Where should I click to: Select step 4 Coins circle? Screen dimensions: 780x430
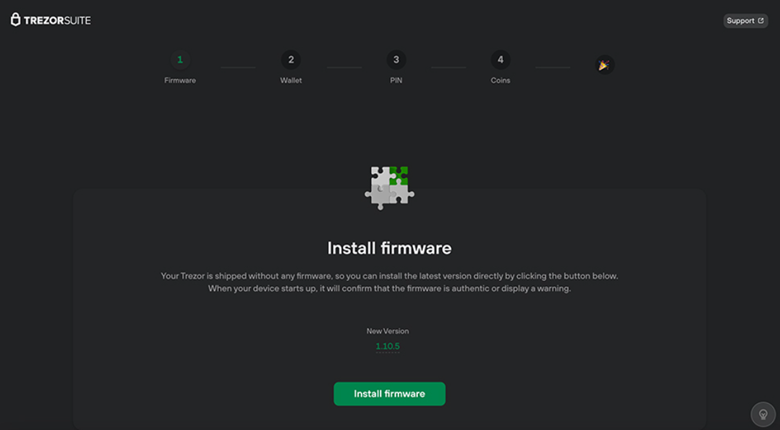coord(500,60)
